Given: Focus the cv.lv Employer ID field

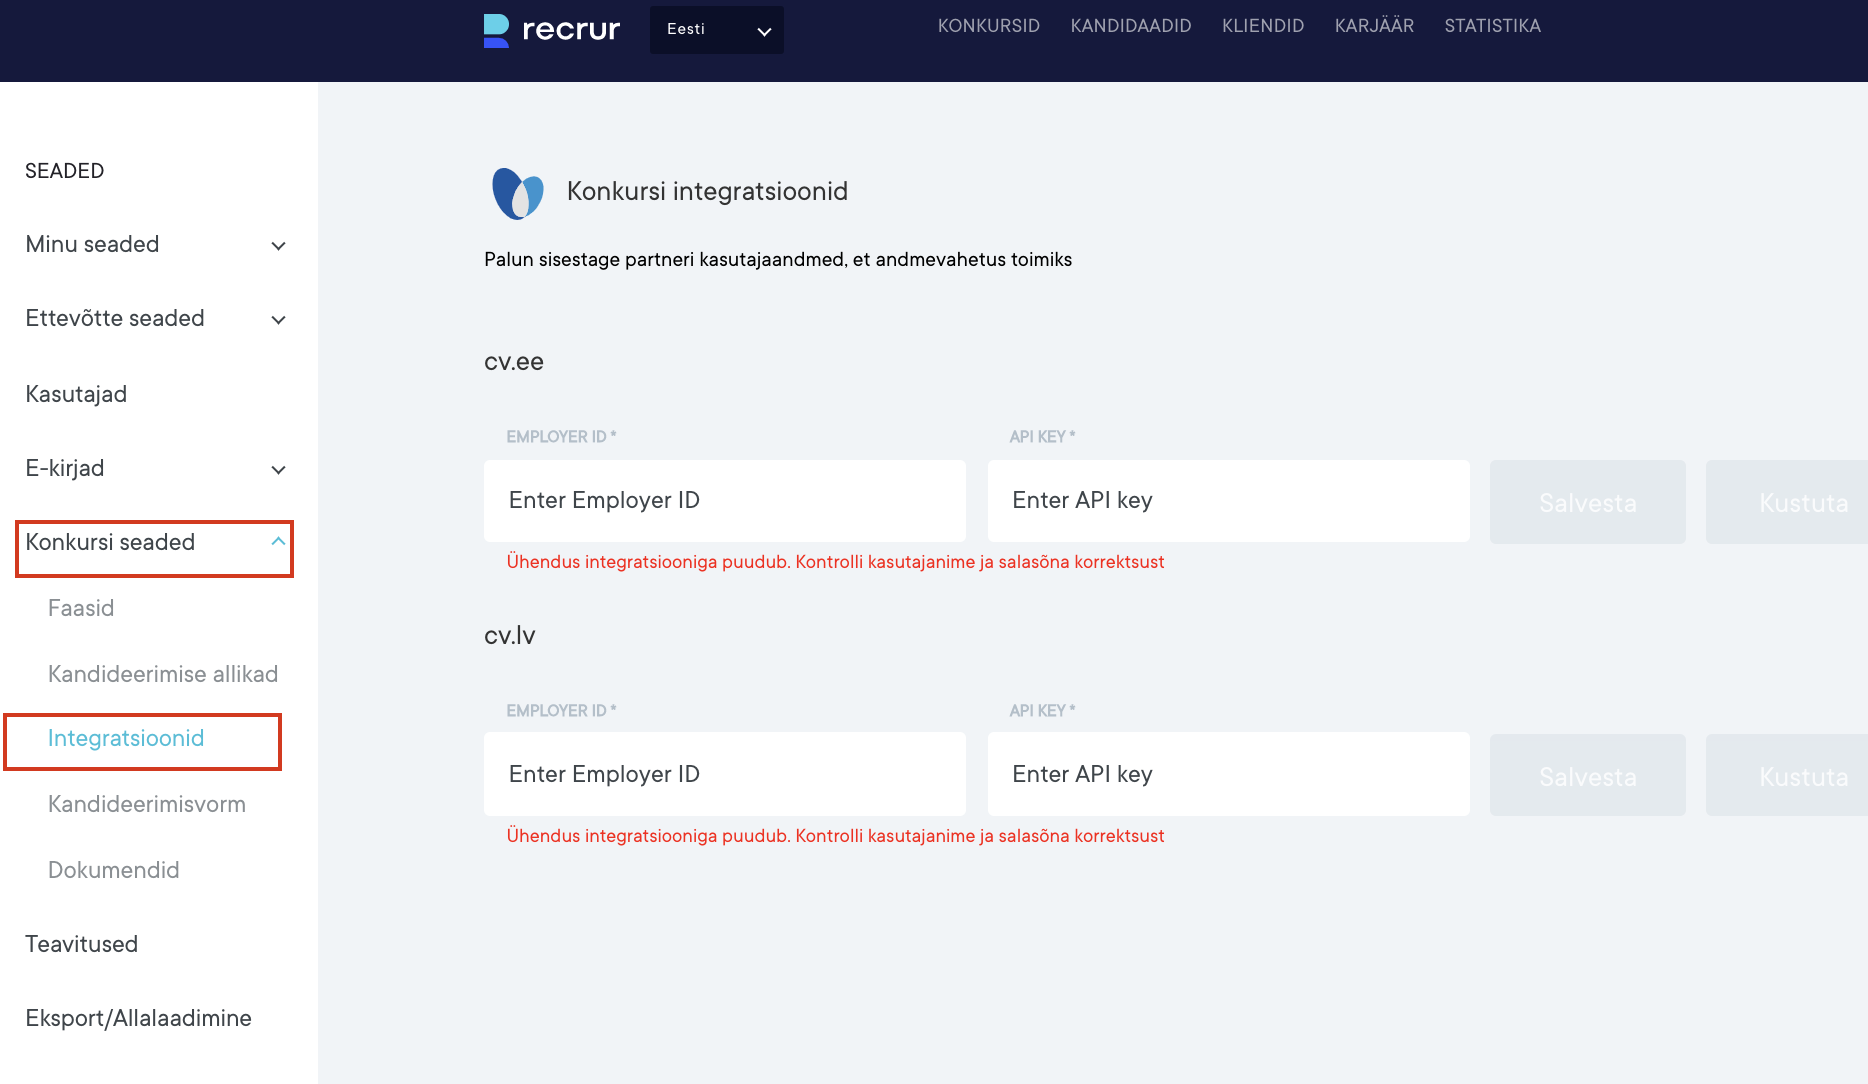Looking at the screenshot, I should 724,775.
